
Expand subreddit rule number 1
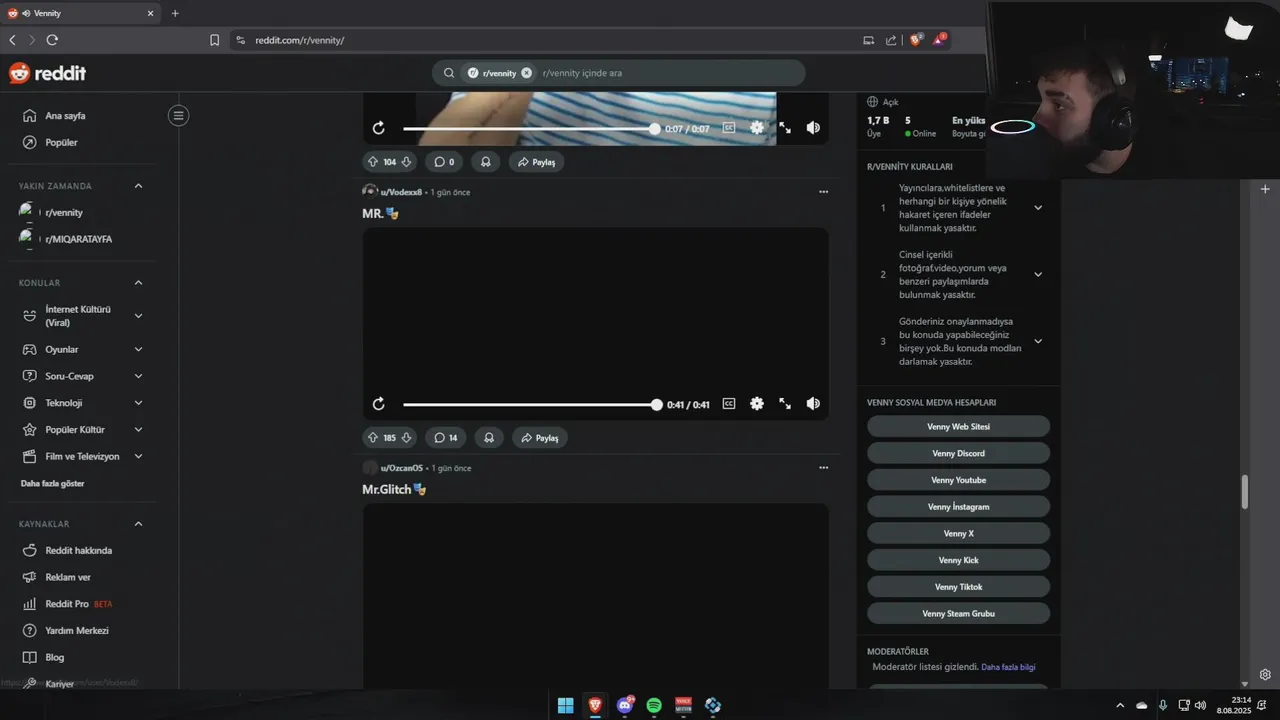click(1038, 208)
